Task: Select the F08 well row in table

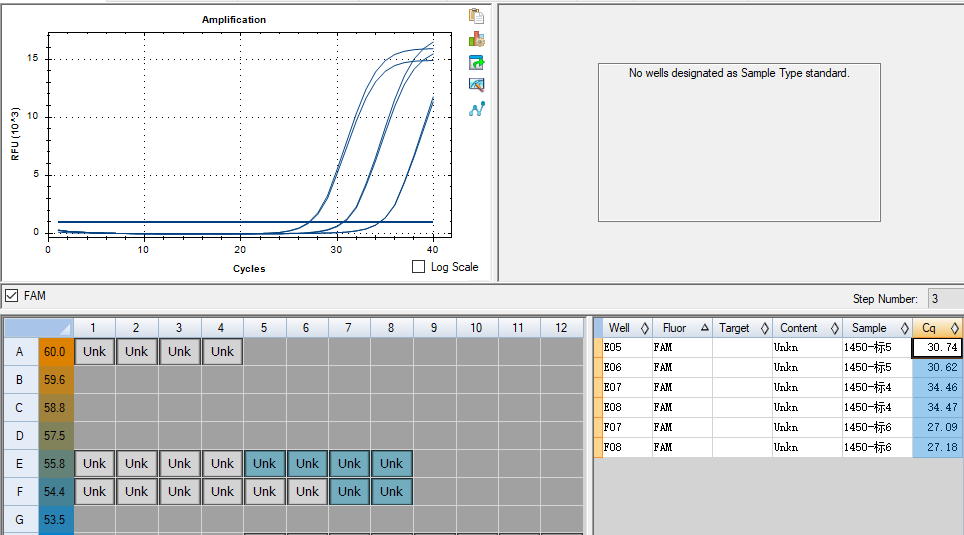Action: 778,447
